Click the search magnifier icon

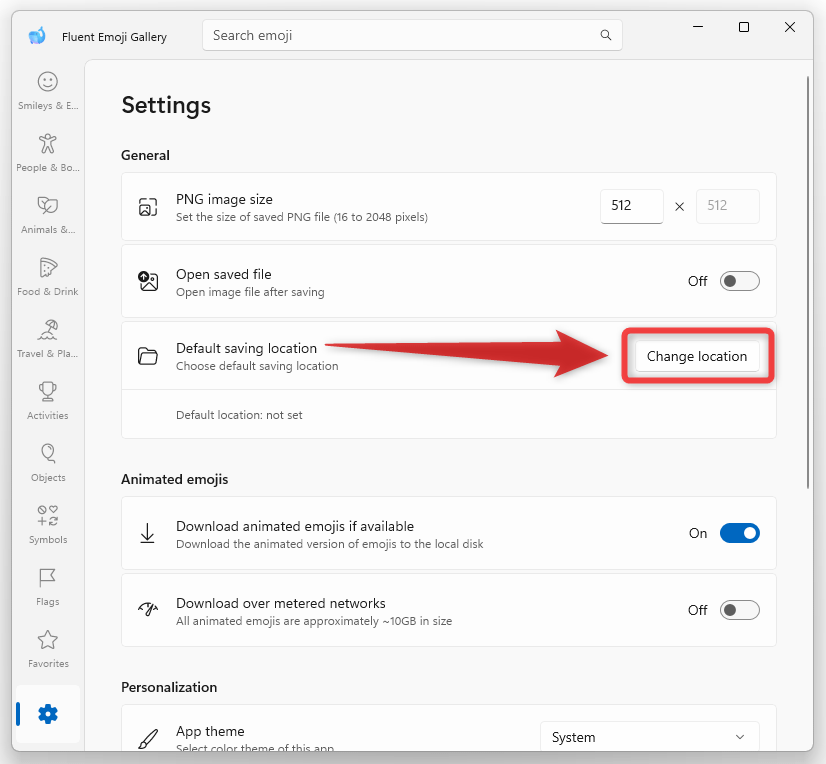(x=606, y=35)
